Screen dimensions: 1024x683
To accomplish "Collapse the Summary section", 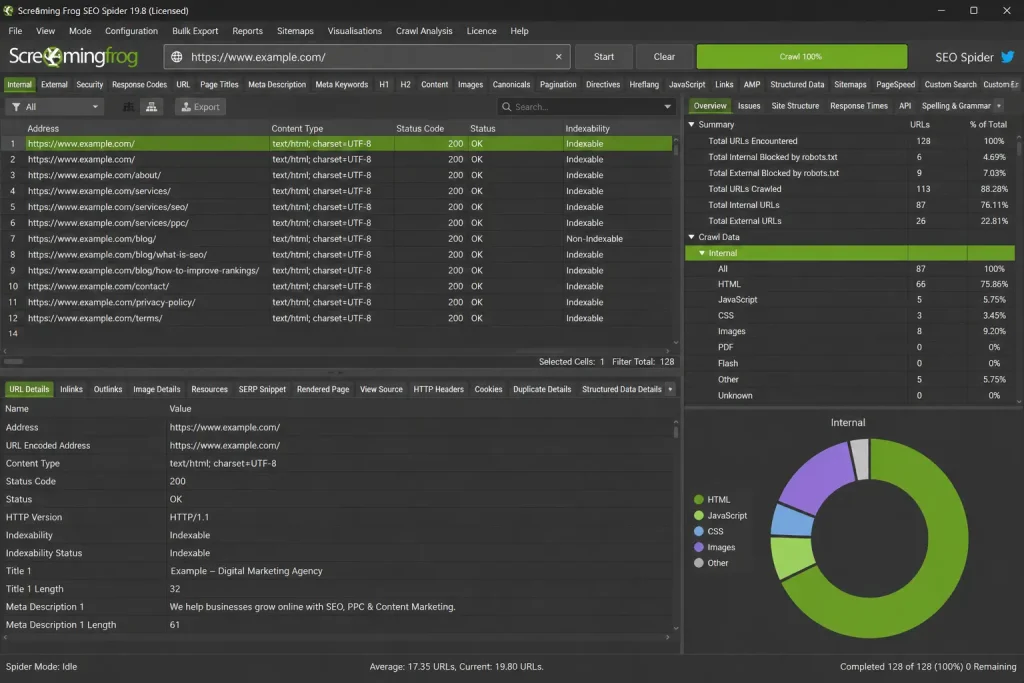I will [692, 124].
